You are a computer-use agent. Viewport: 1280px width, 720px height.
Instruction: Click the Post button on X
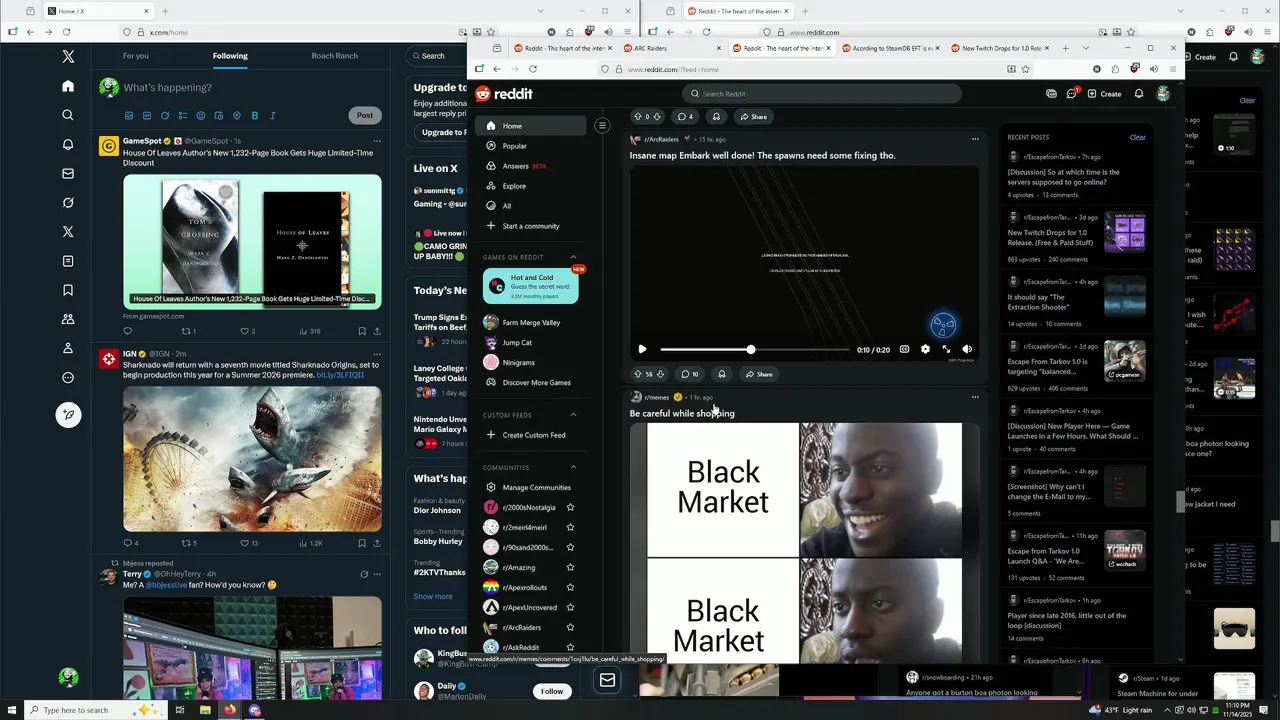tap(365, 115)
